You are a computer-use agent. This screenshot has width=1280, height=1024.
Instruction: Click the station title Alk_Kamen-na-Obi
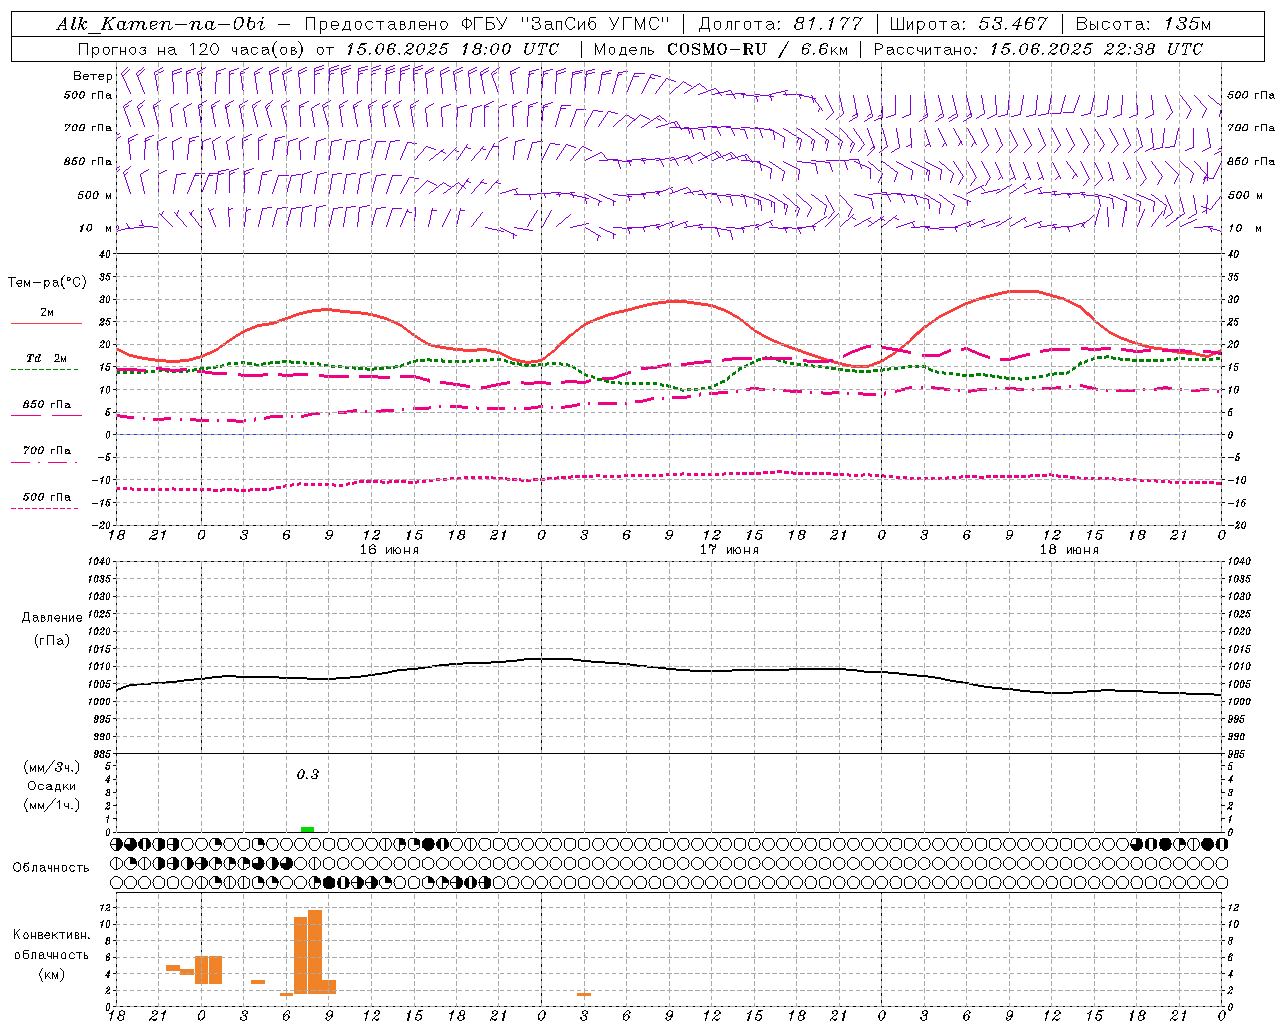click(x=161, y=24)
